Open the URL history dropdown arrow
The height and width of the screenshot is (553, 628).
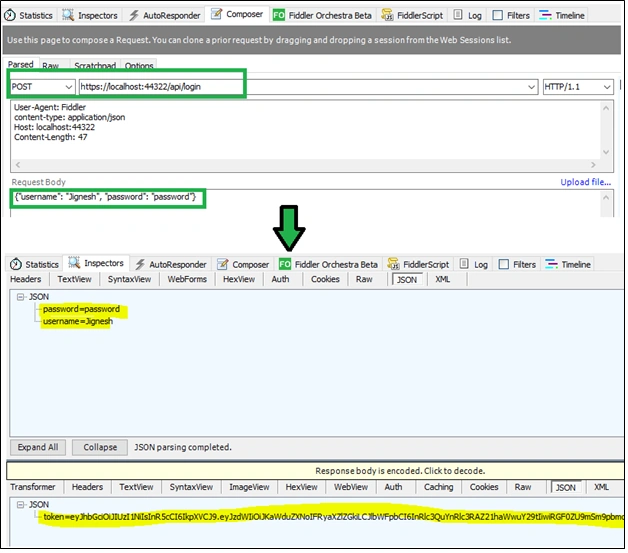pos(531,87)
